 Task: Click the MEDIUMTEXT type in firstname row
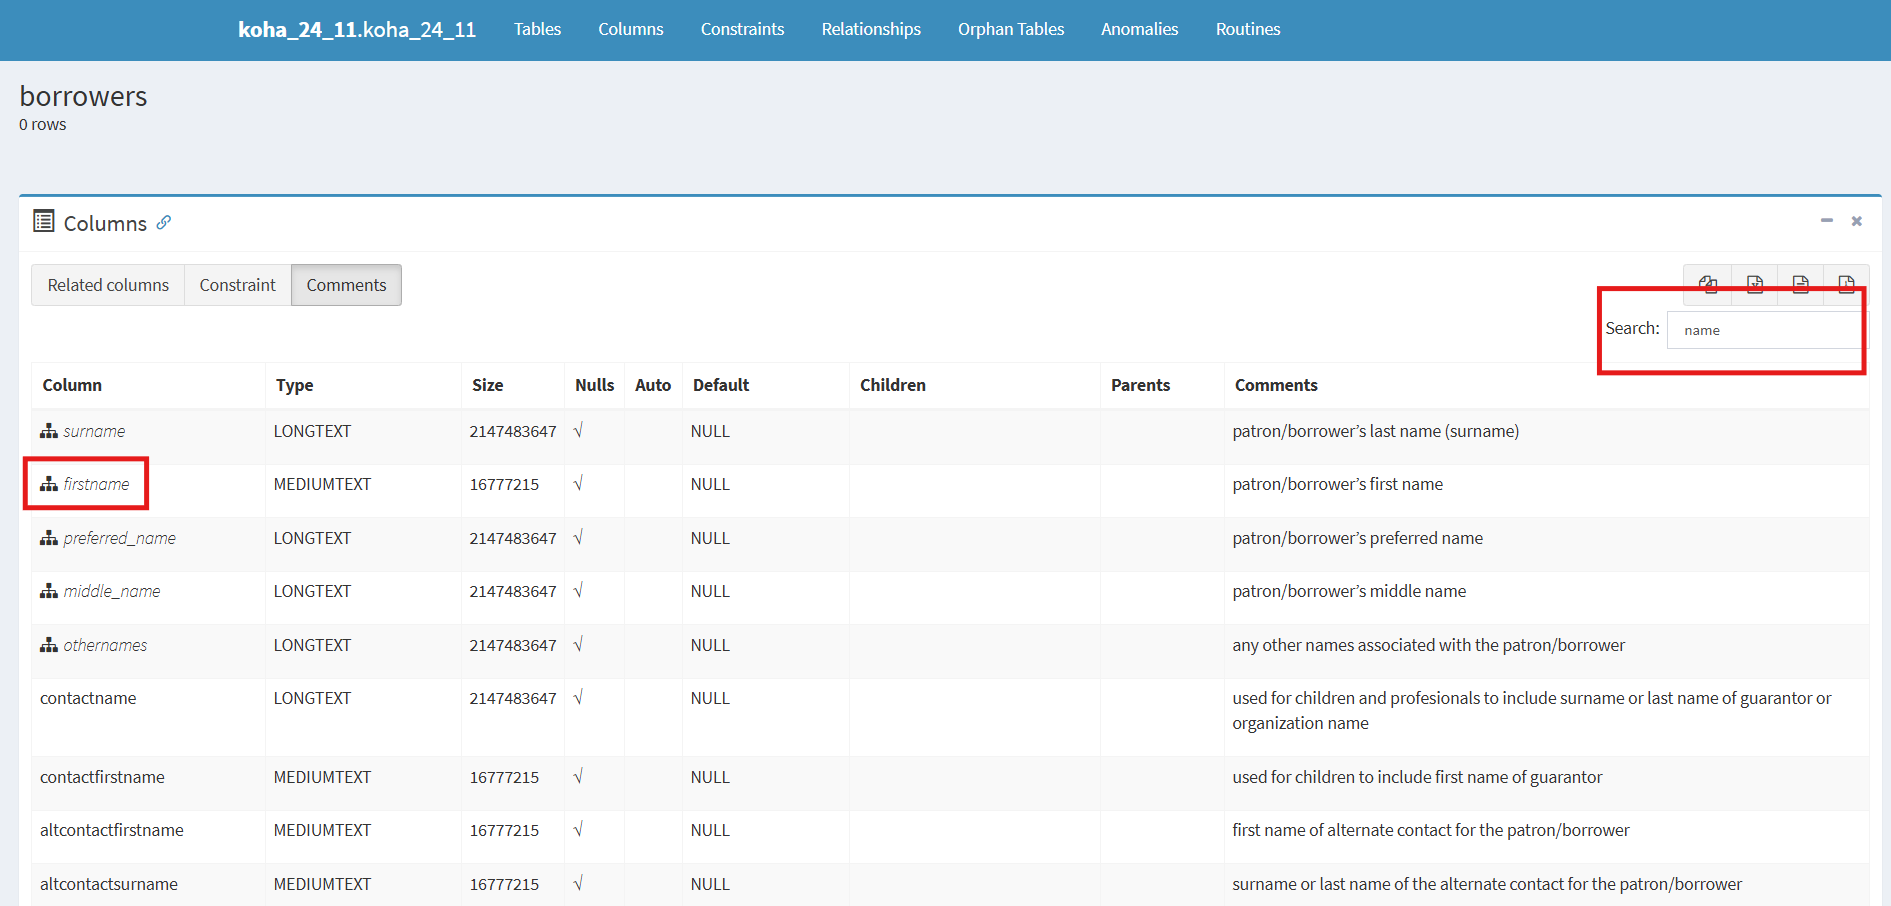[322, 484]
